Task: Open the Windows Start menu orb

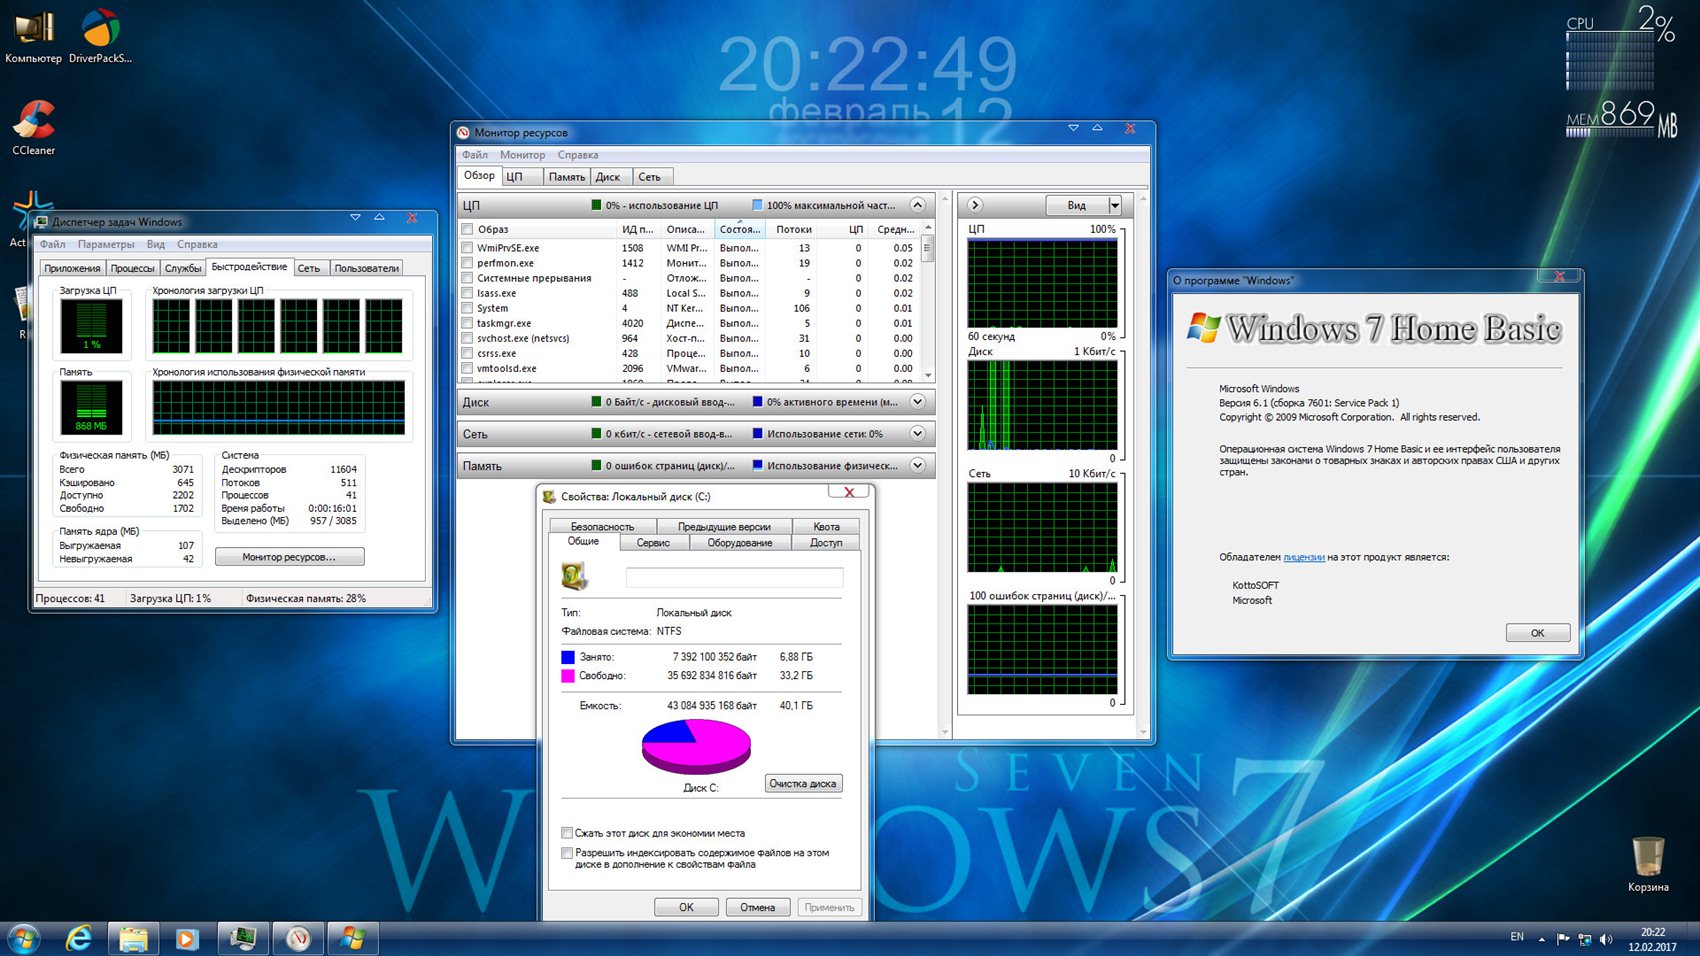Action: point(23,938)
